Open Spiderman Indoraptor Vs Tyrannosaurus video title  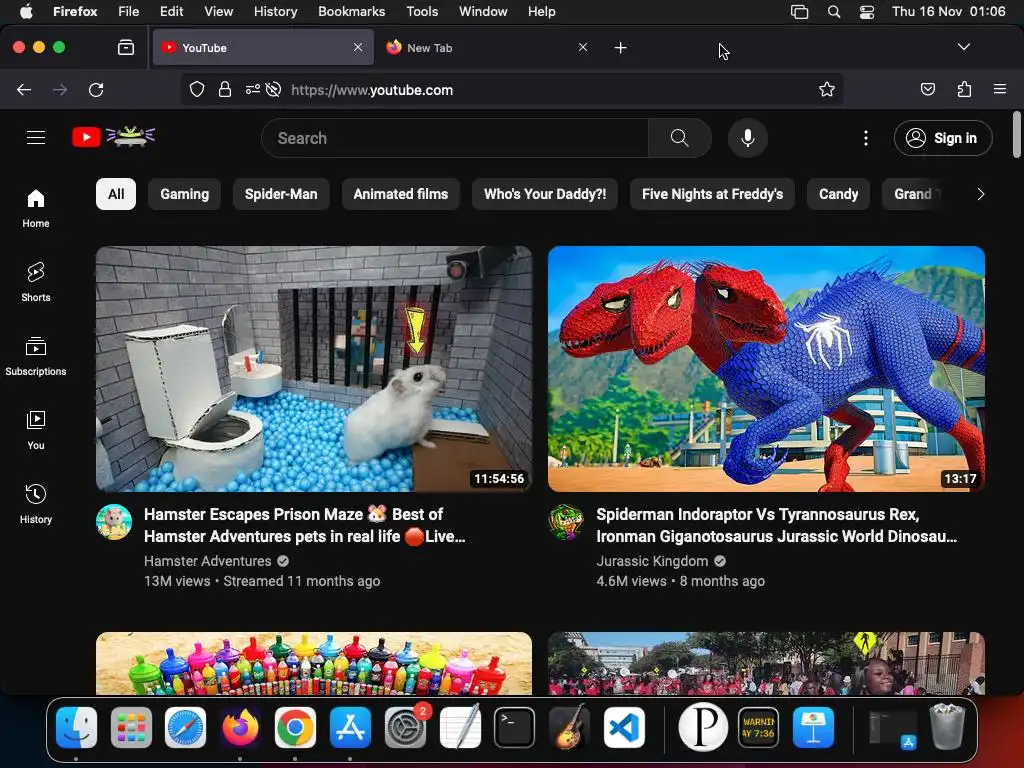click(x=776, y=525)
